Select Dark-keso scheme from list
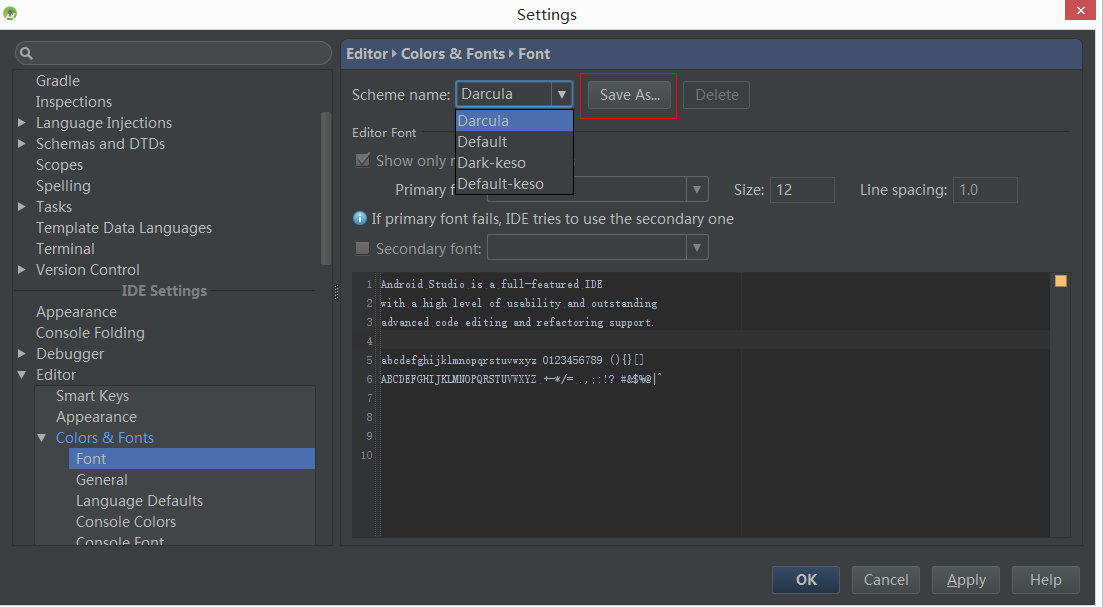The height and width of the screenshot is (607, 1103). point(491,163)
